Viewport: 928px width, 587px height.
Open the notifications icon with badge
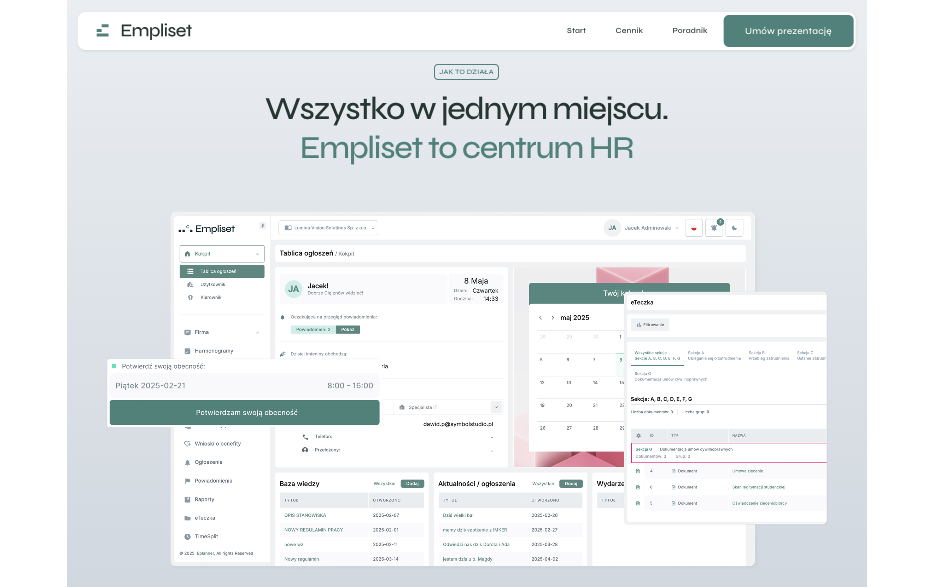click(x=714, y=228)
